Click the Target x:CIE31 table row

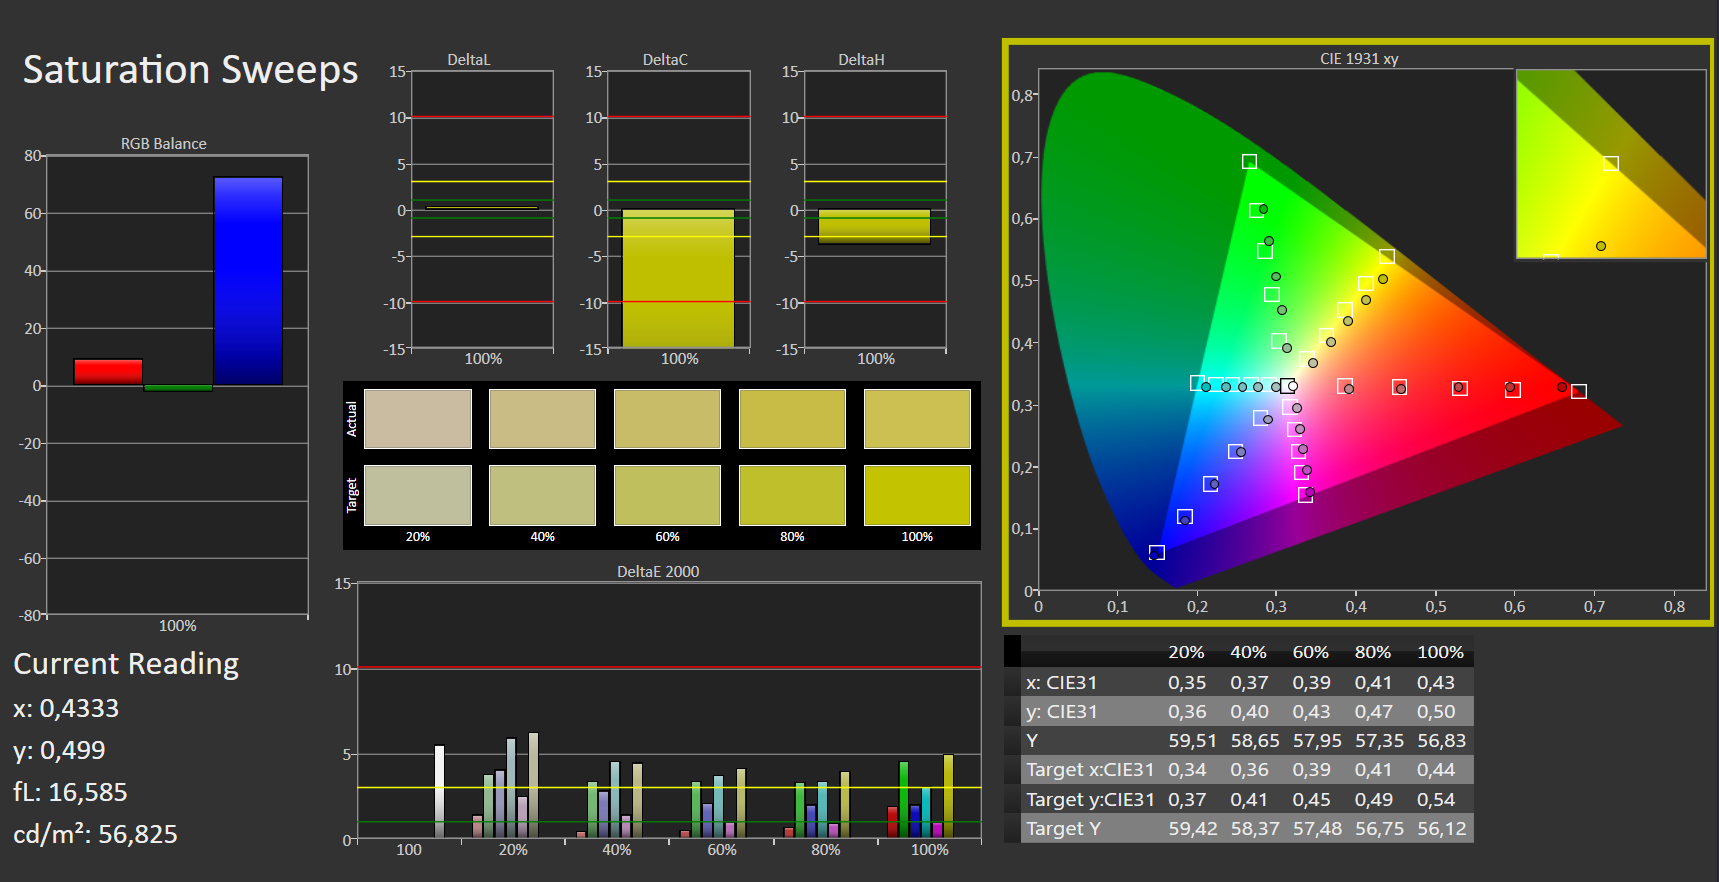[x=1239, y=770]
